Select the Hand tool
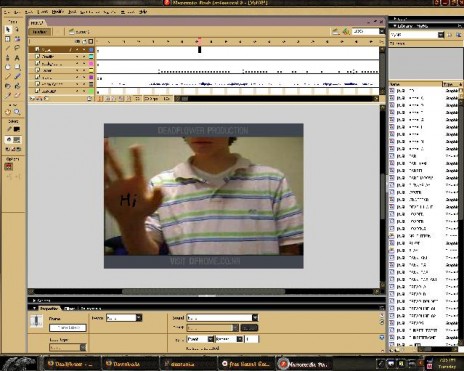Viewport: 464px width, 371px height. 8,112
